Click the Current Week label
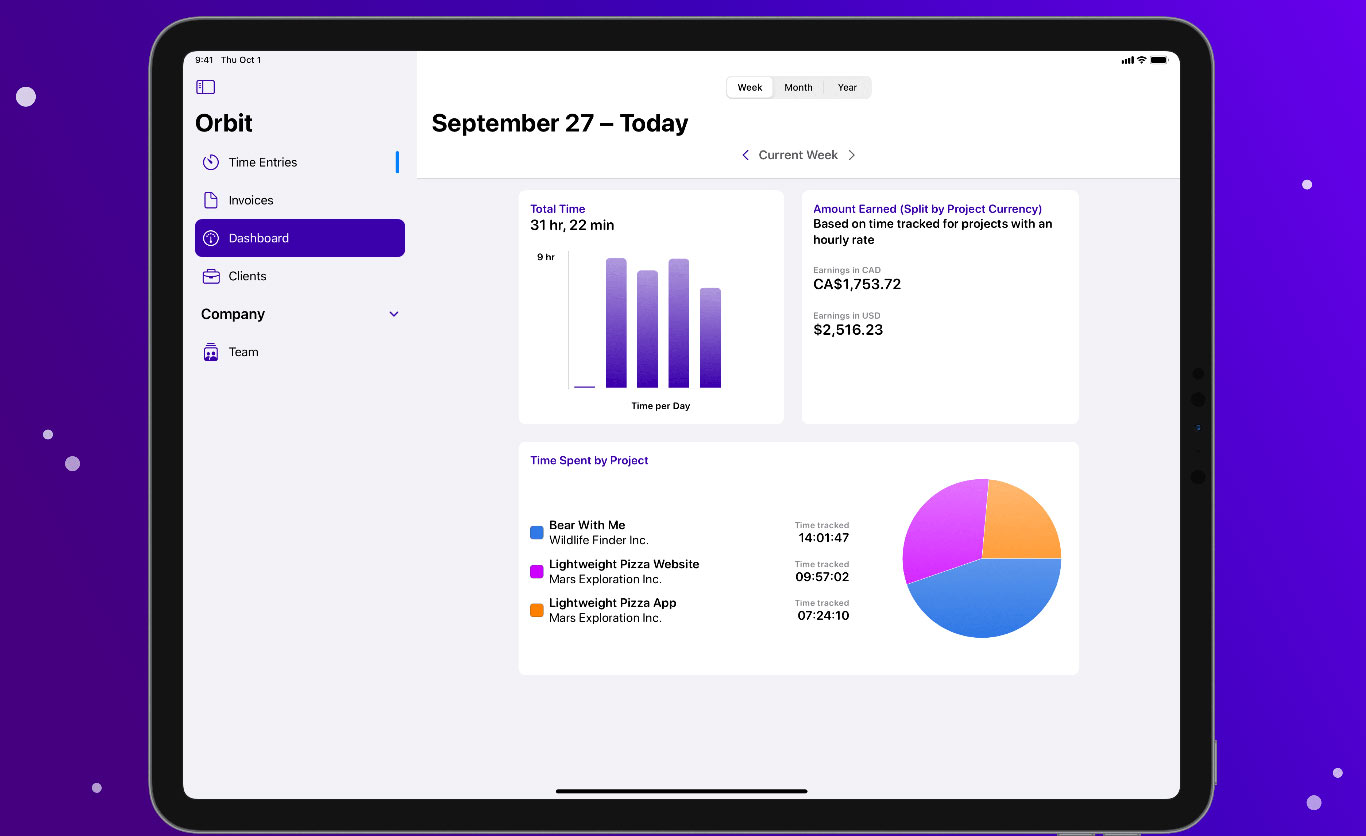This screenshot has height=836, width=1366. click(798, 155)
